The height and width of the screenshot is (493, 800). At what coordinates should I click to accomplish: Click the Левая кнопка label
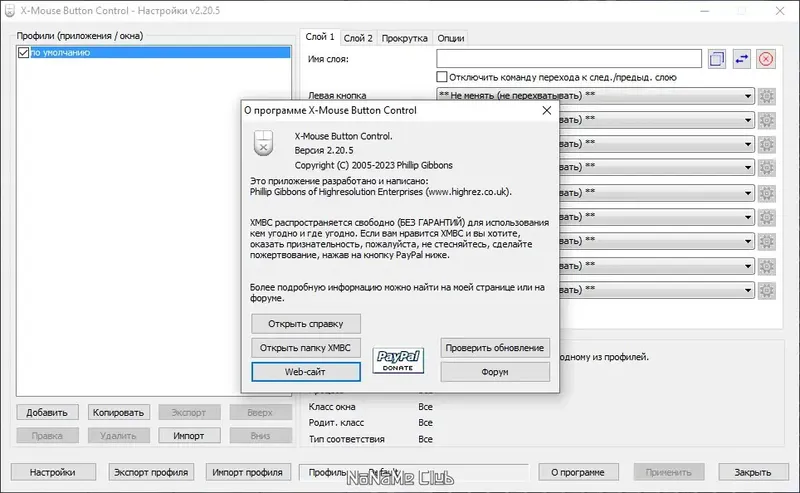[x=337, y=95]
